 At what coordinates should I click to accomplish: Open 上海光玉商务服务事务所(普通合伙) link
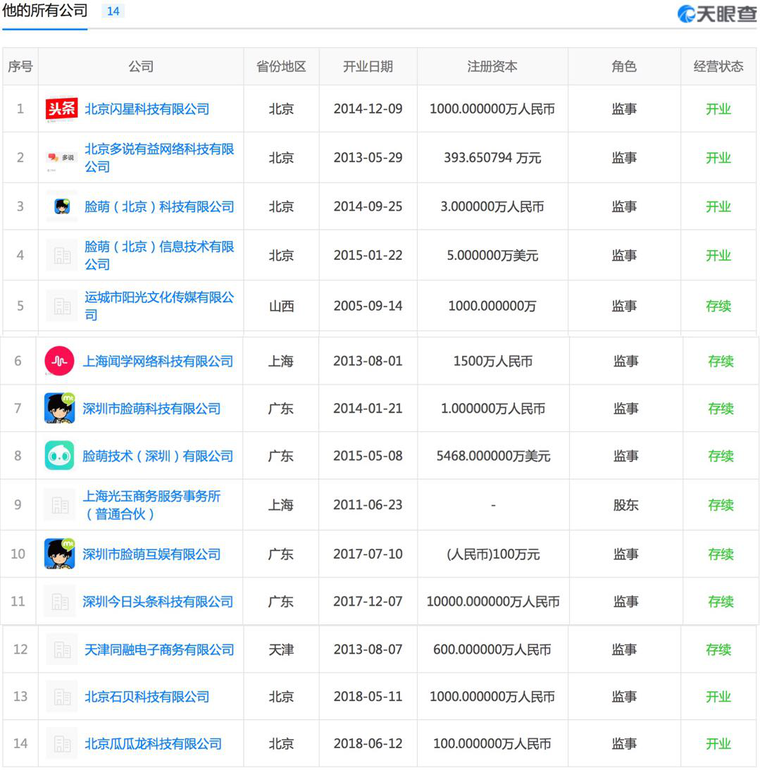[151, 505]
